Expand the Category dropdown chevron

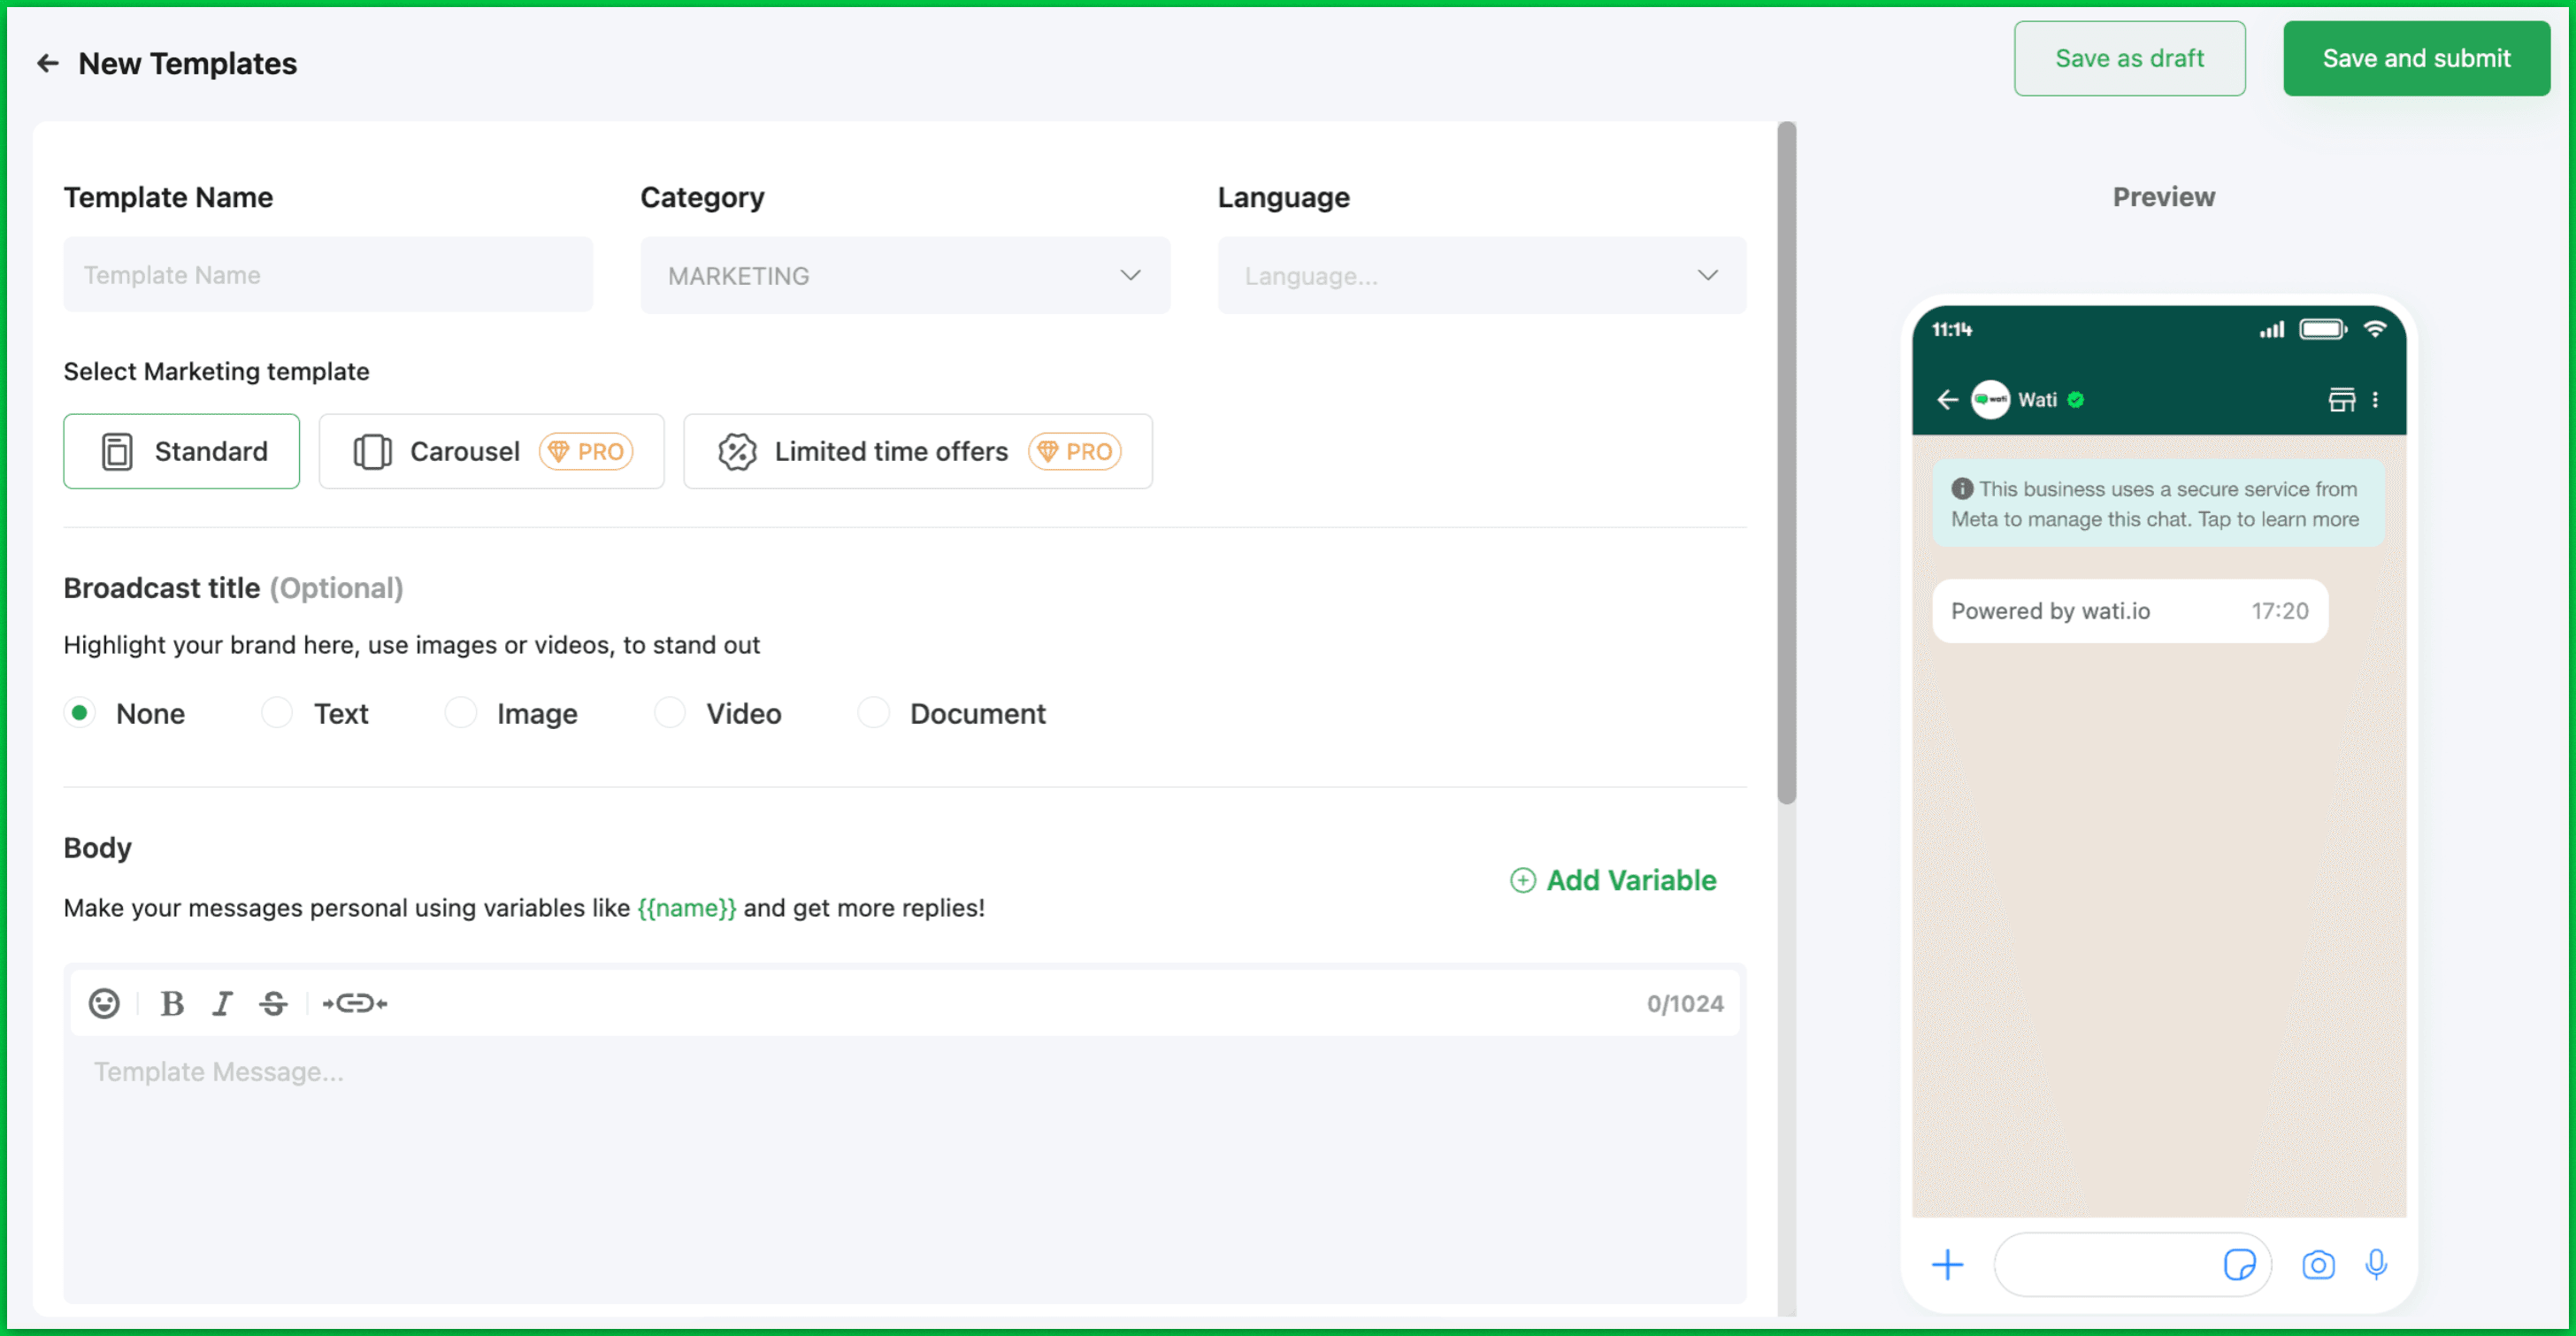point(1130,275)
